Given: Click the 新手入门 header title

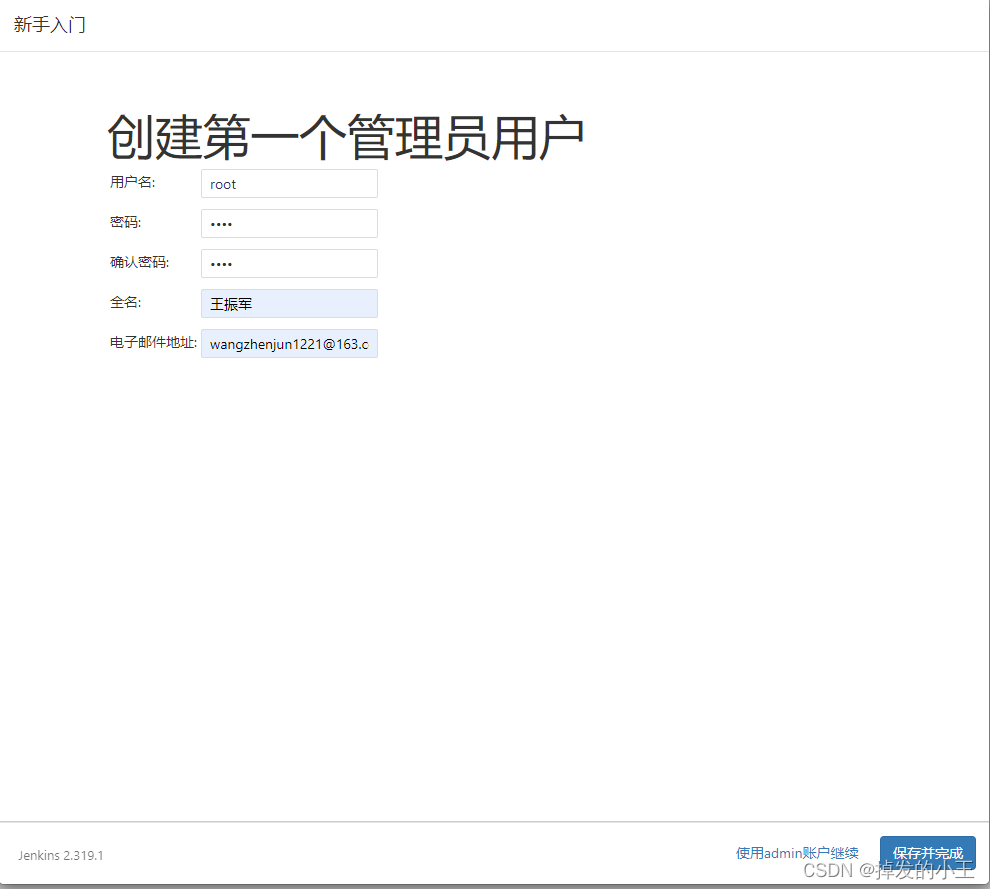Looking at the screenshot, I should pos(48,24).
